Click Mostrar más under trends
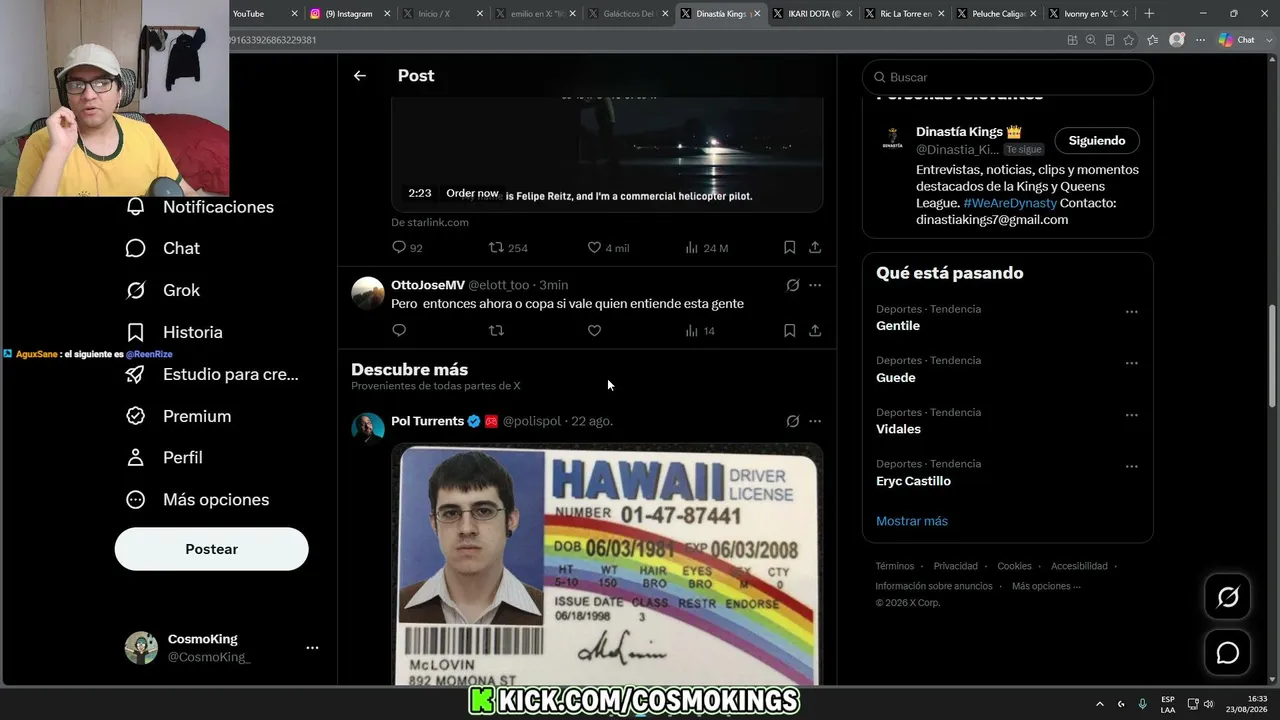 (912, 521)
